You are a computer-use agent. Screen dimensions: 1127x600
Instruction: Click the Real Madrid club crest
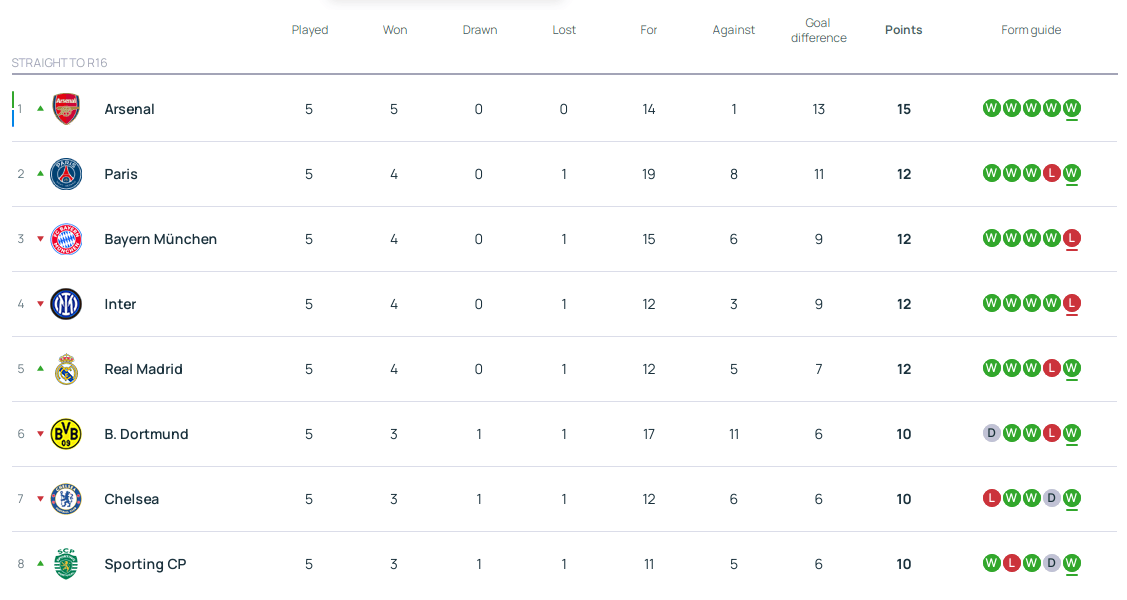(x=66, y=369)
